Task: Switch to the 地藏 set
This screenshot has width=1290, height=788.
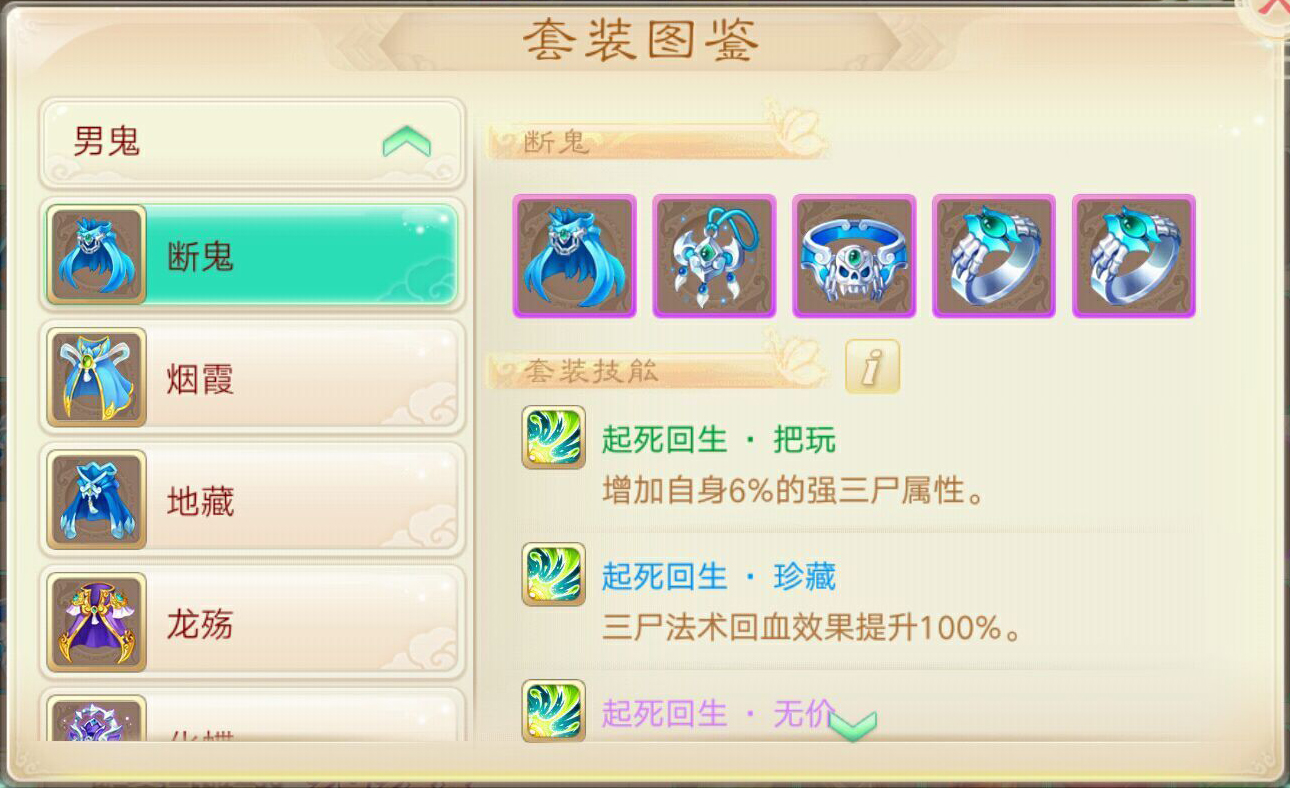Action: pyautogui.click(x=252, y=501)
